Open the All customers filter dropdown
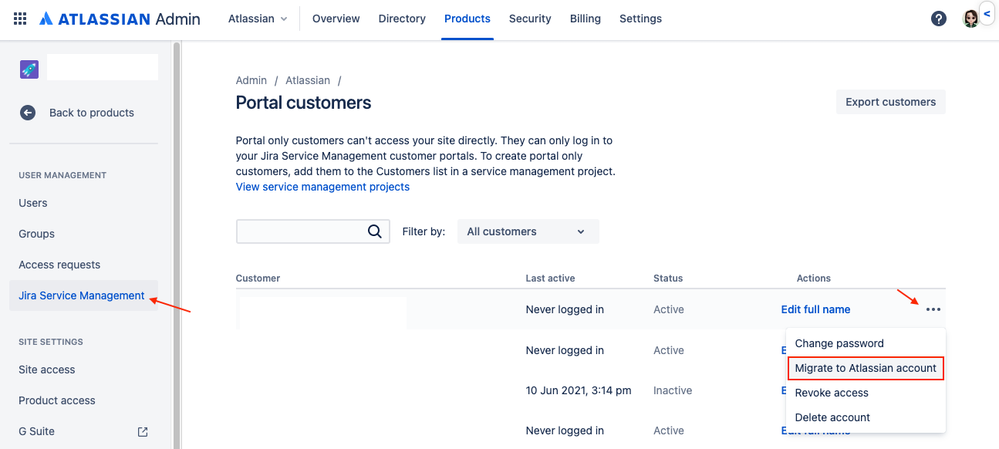The width and height of the screenshot is (999, 449). tap(528, 232)
